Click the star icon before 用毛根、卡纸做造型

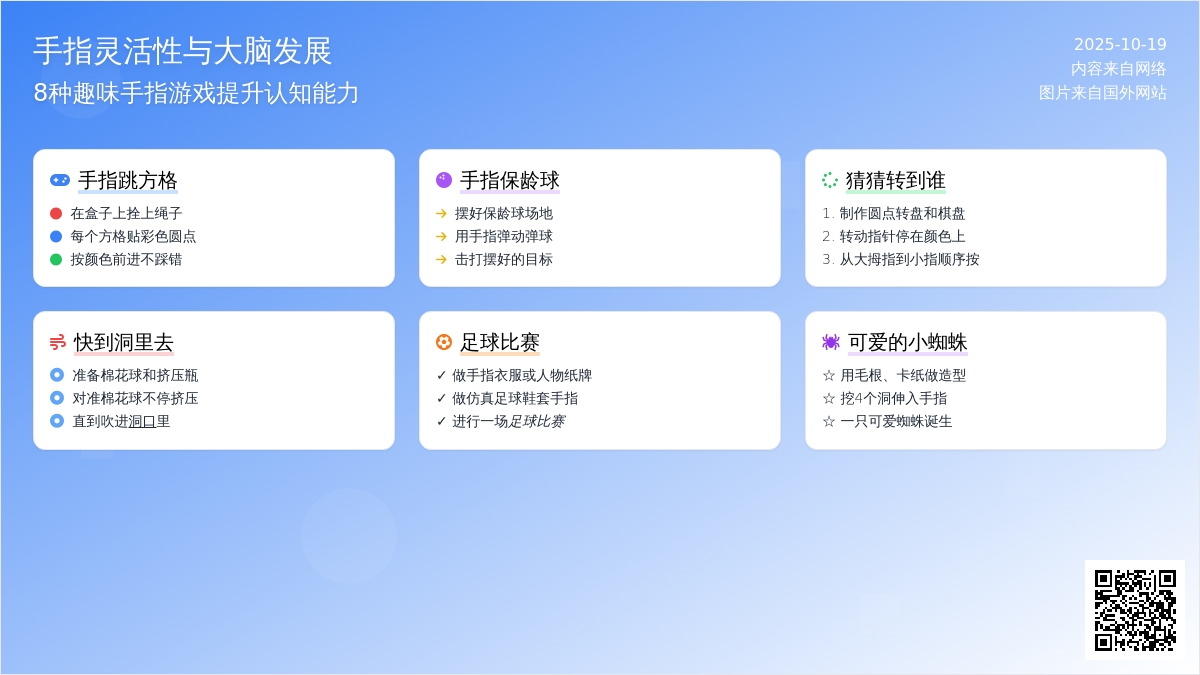click(828, 375)
